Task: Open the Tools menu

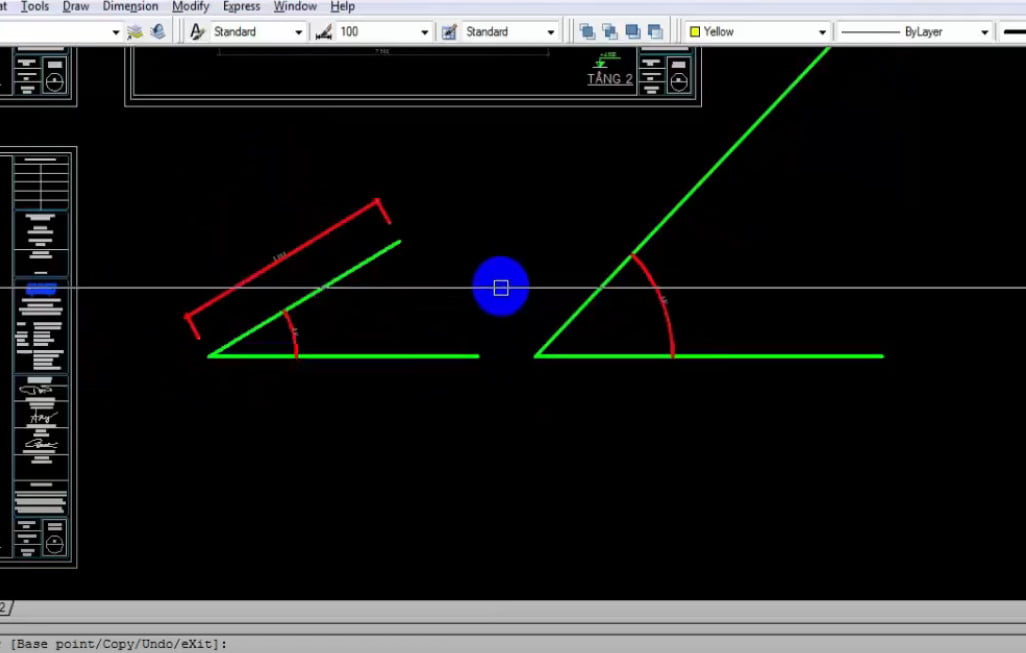Action: pos(35,7)
